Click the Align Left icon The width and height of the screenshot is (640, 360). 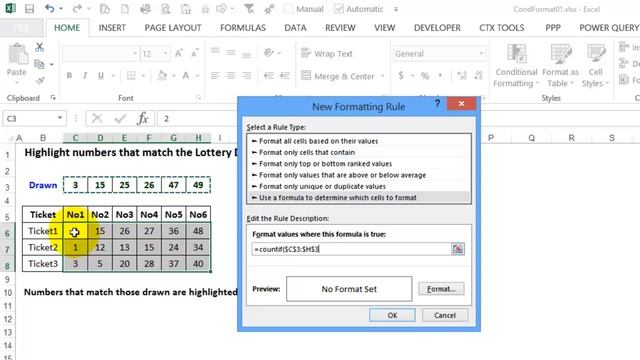click(215, 76)
